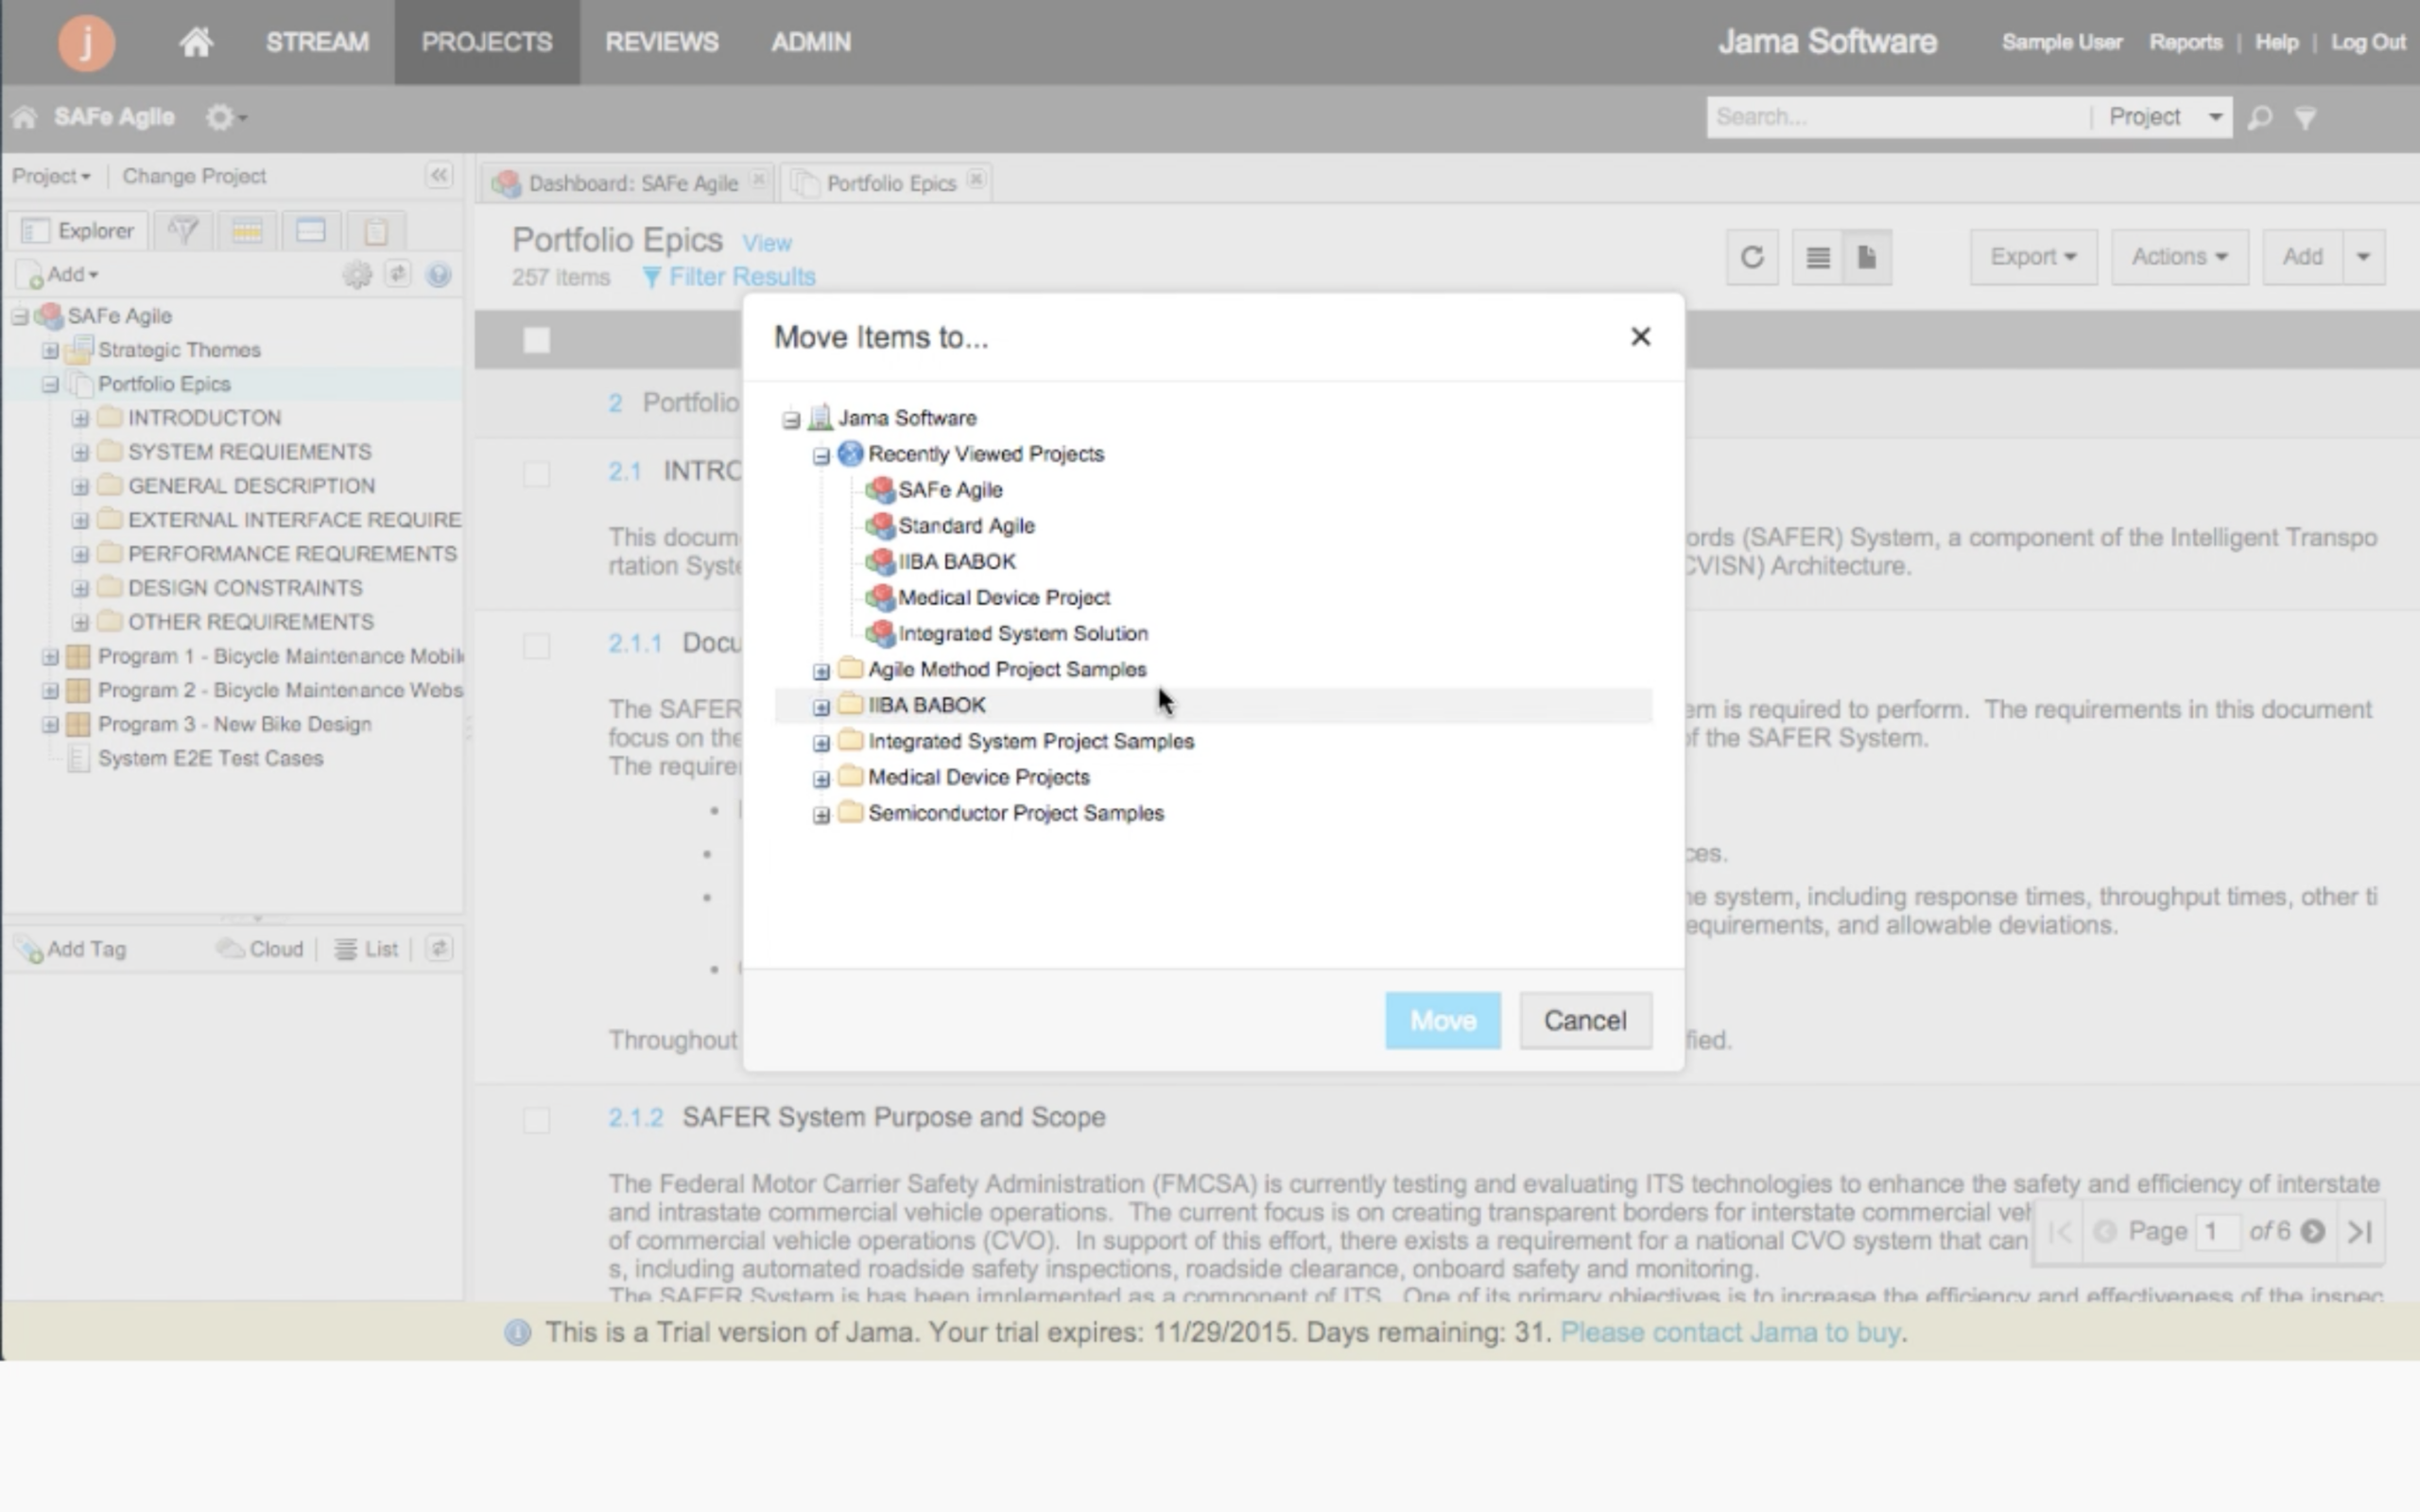Open the STREAM menu

point(317,42)
